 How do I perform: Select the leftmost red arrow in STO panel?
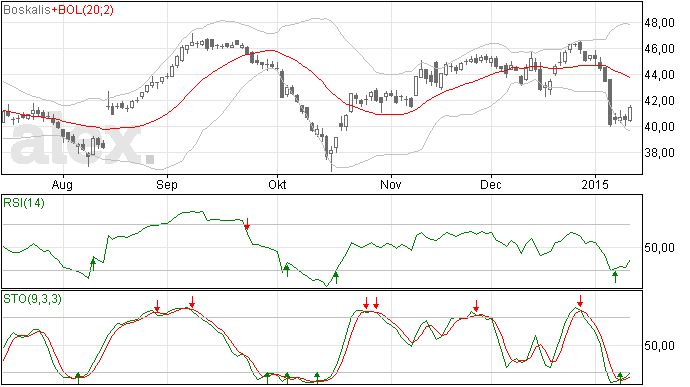coord(157,306)
